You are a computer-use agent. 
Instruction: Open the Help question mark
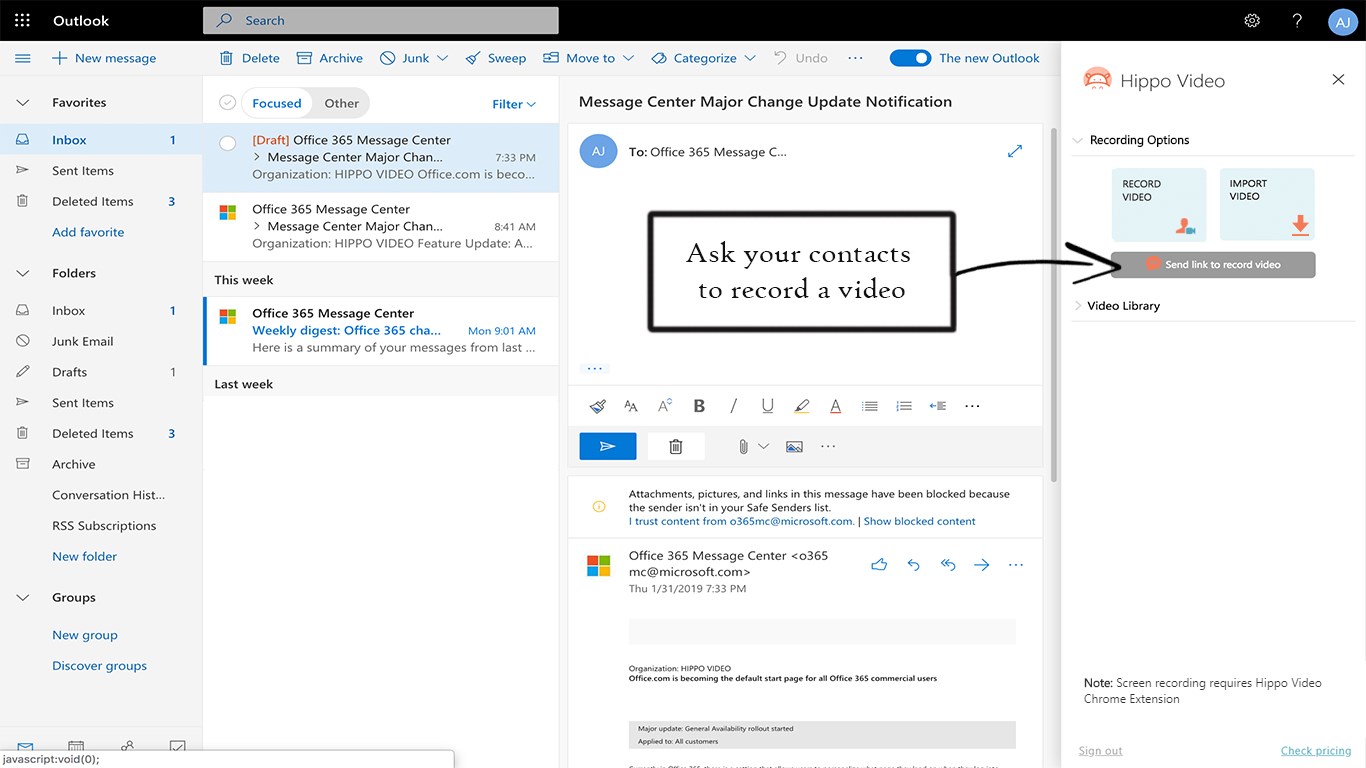tap(1297, 20)
